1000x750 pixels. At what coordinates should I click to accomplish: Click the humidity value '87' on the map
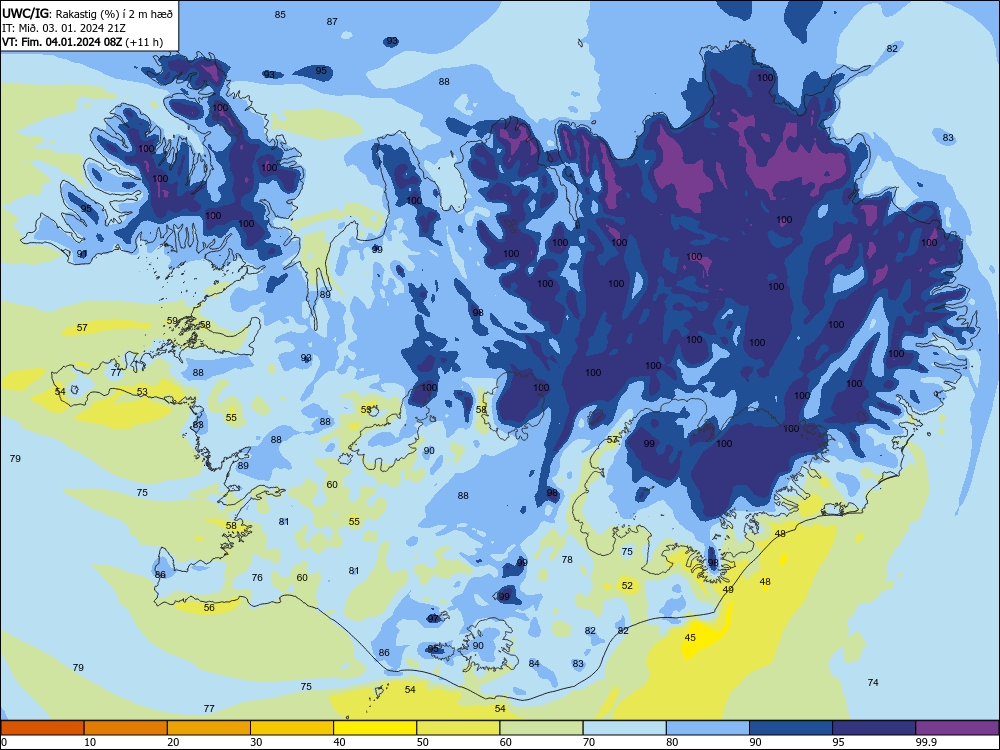[332, 22]
